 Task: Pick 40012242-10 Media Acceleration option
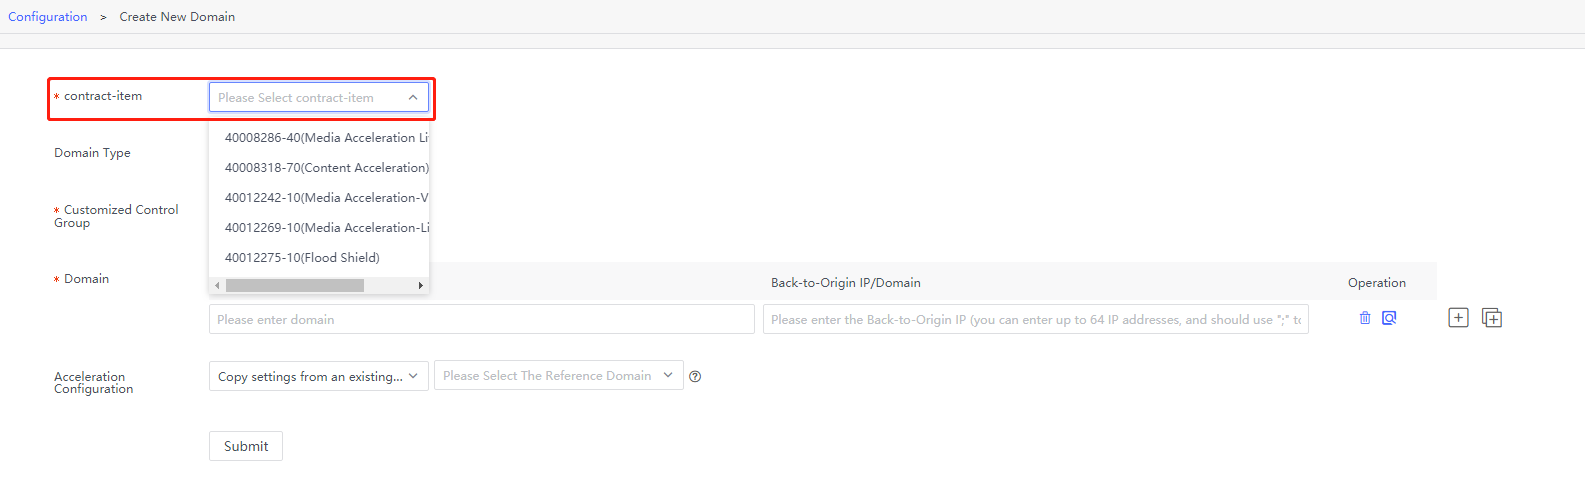pyautogui.click(x=325, y=198)
